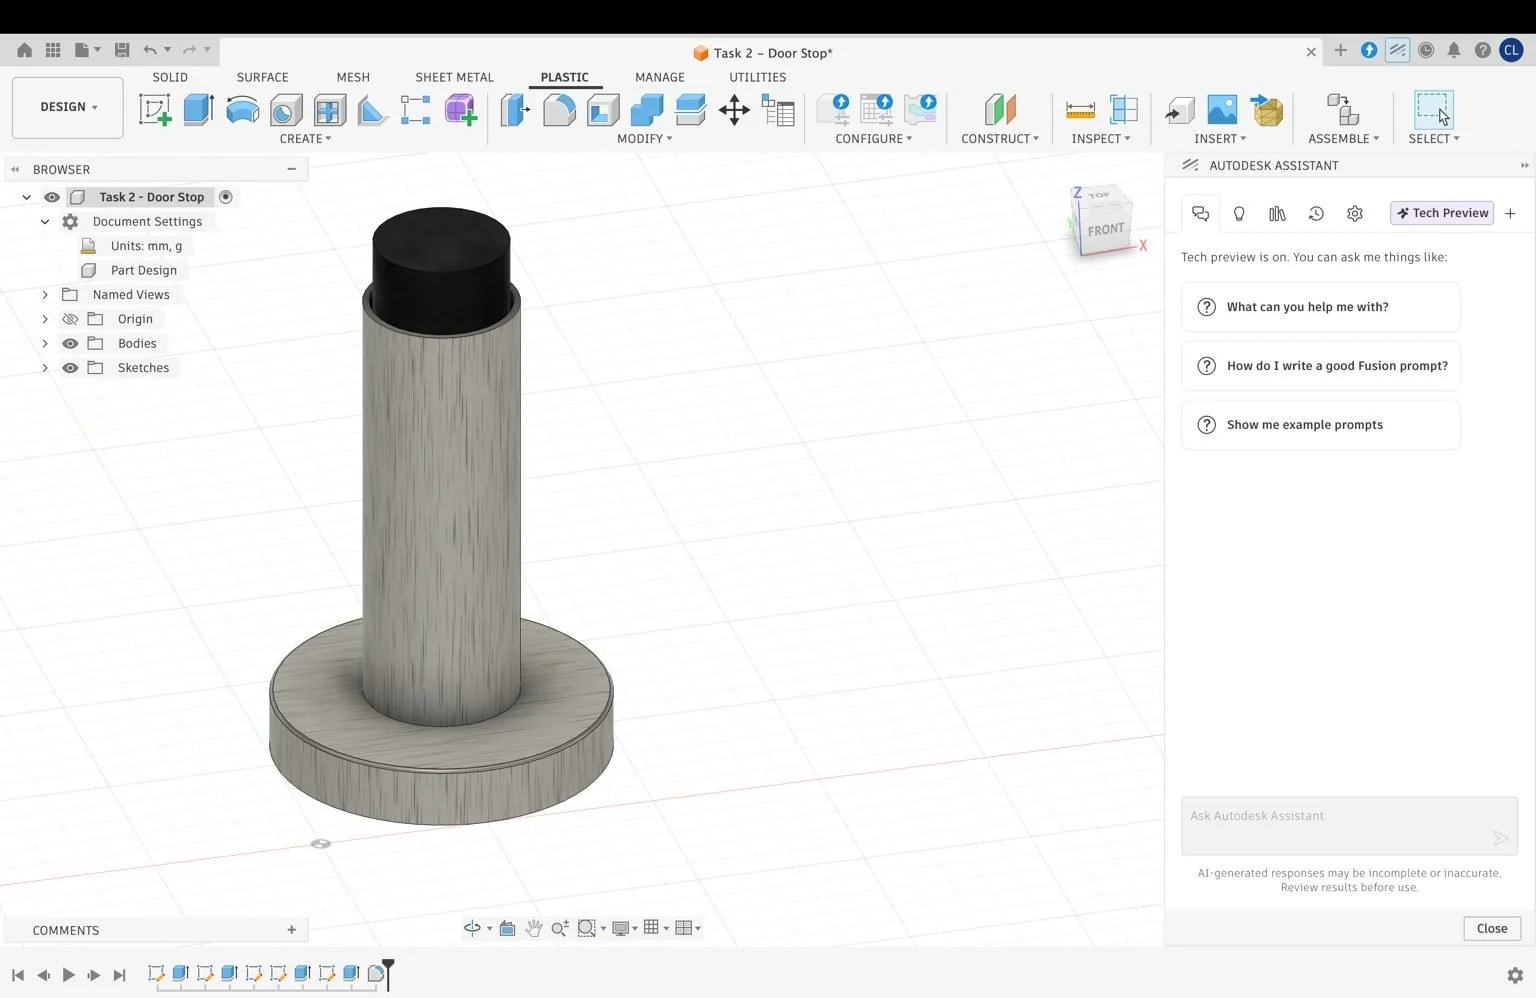The width and height of the screenshot is (1536, 998).
Task: Collapse the Task 2 - Door Stop node
Action: [27, 197]
